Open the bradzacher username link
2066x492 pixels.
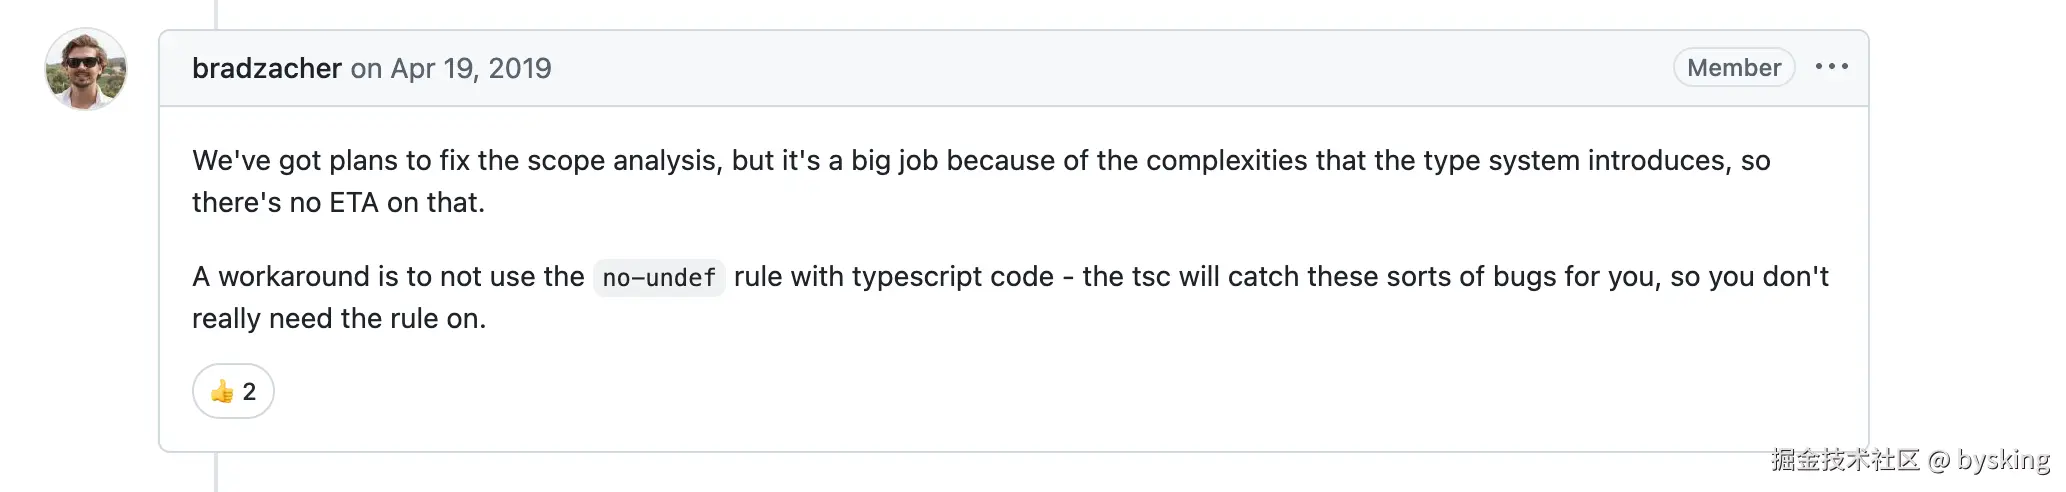tap(267, 68)
